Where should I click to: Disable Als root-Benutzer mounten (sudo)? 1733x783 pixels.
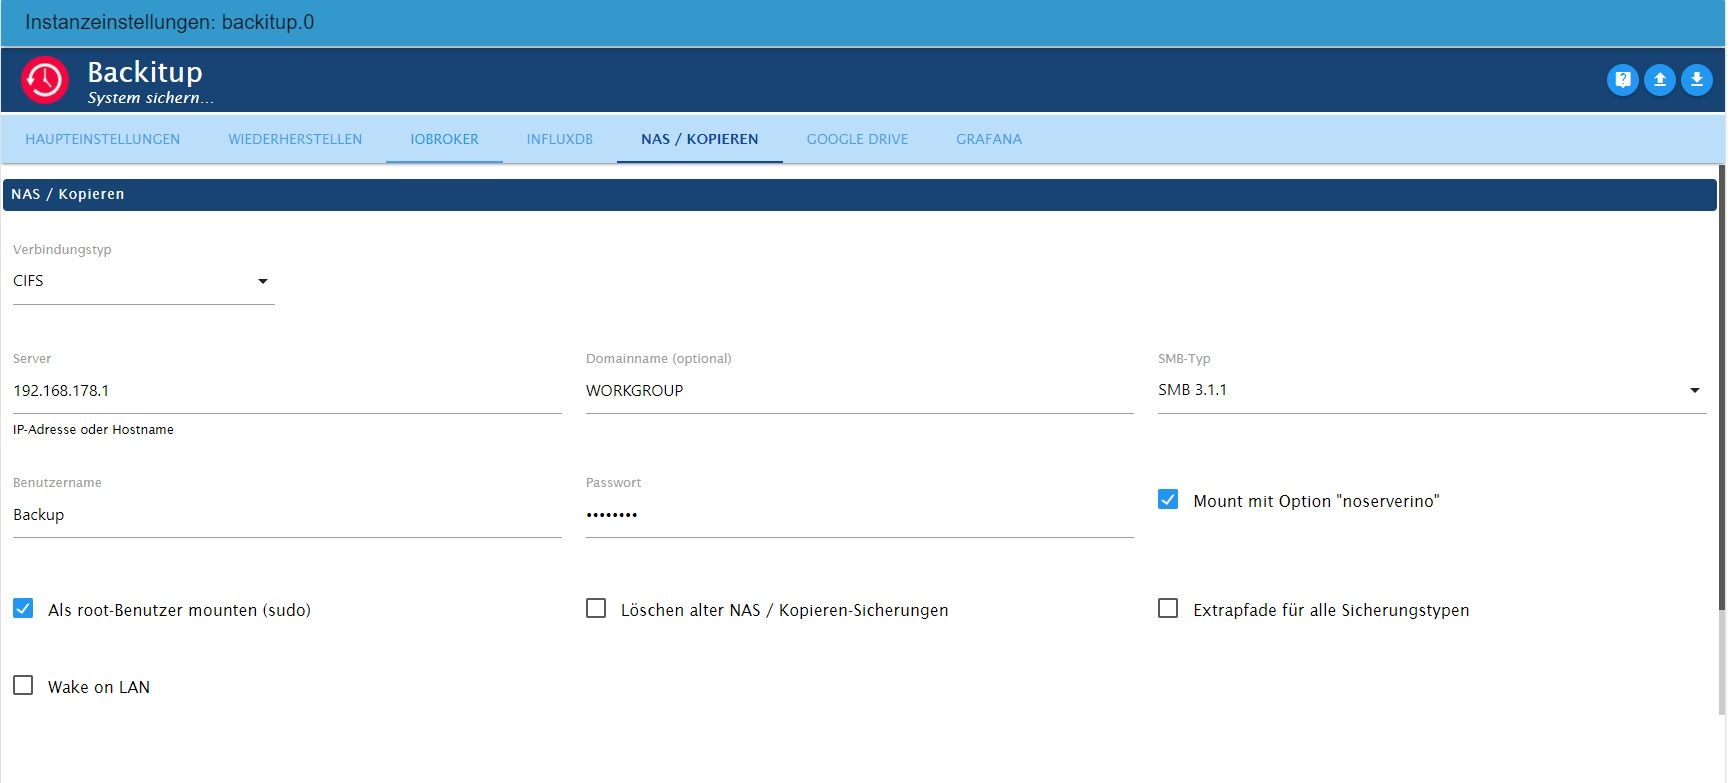pos(23,608)
